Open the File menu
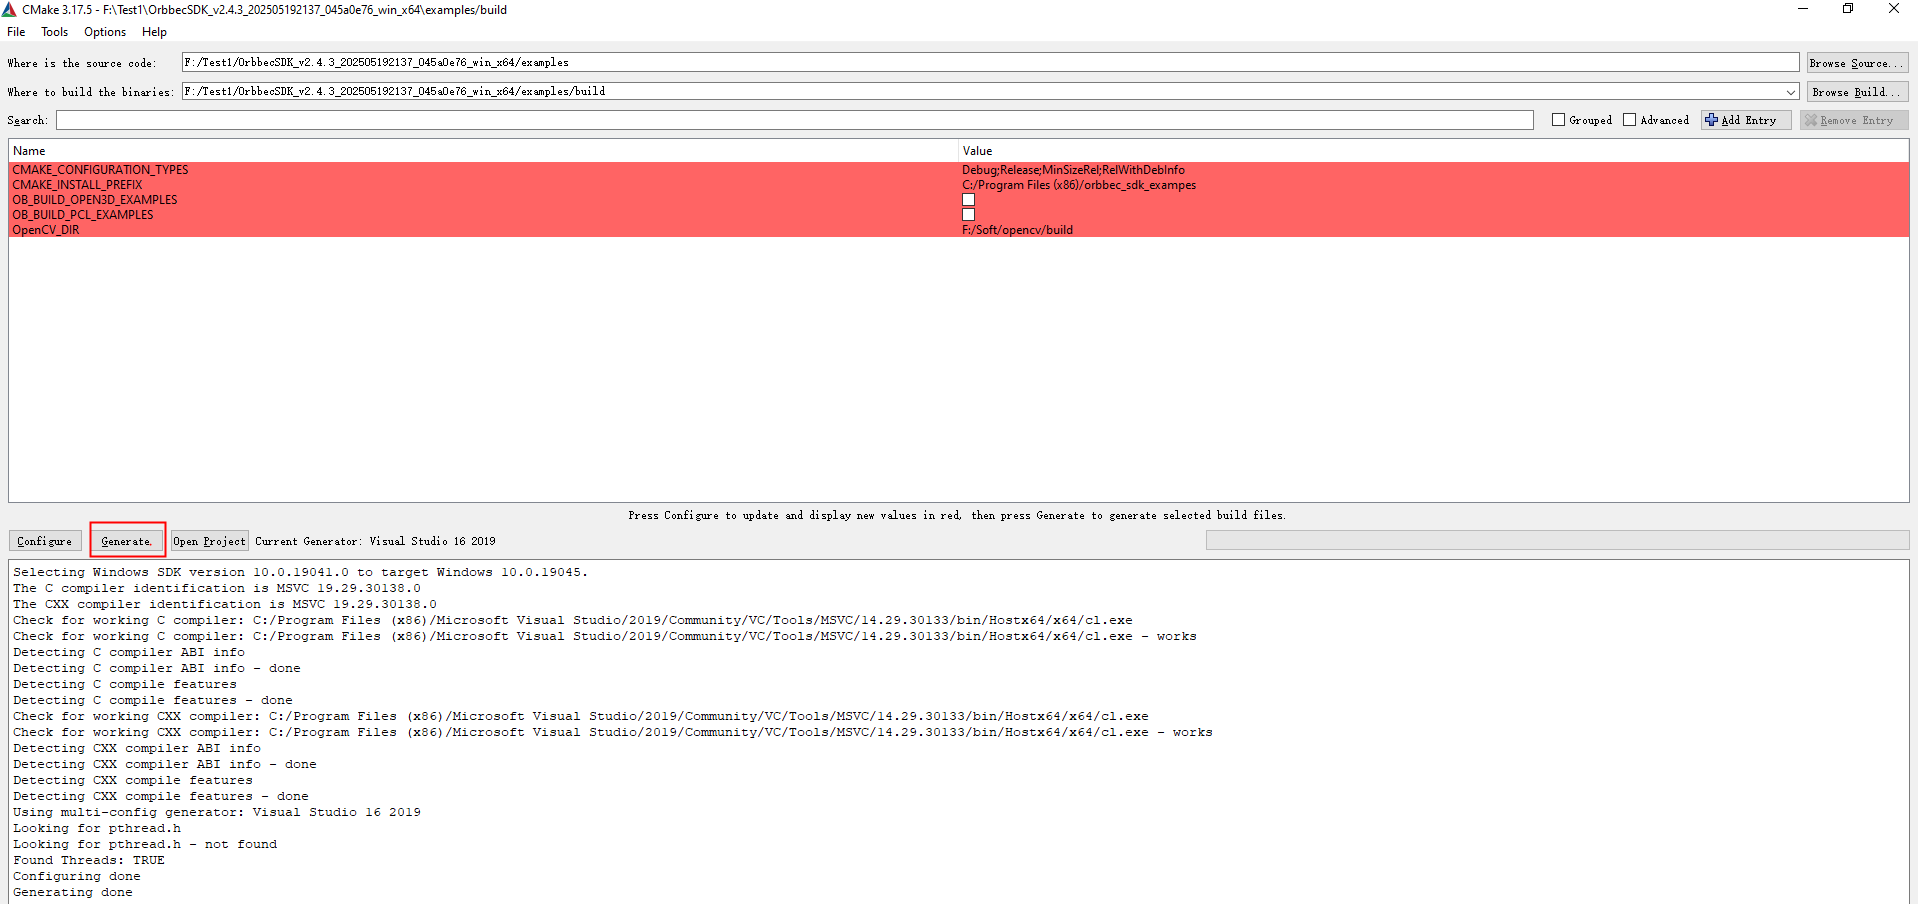 [16, 32]
